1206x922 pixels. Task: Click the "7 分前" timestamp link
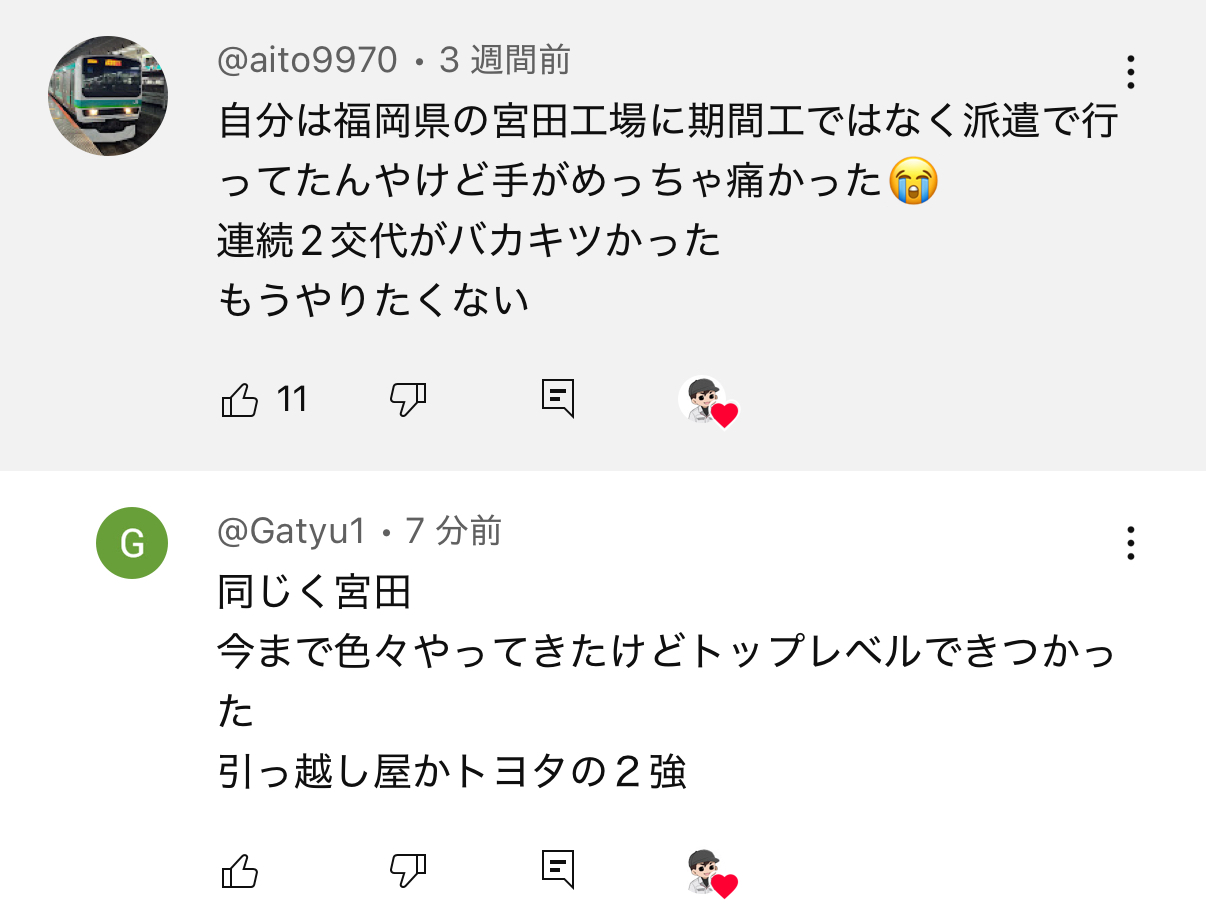point(453,531)
